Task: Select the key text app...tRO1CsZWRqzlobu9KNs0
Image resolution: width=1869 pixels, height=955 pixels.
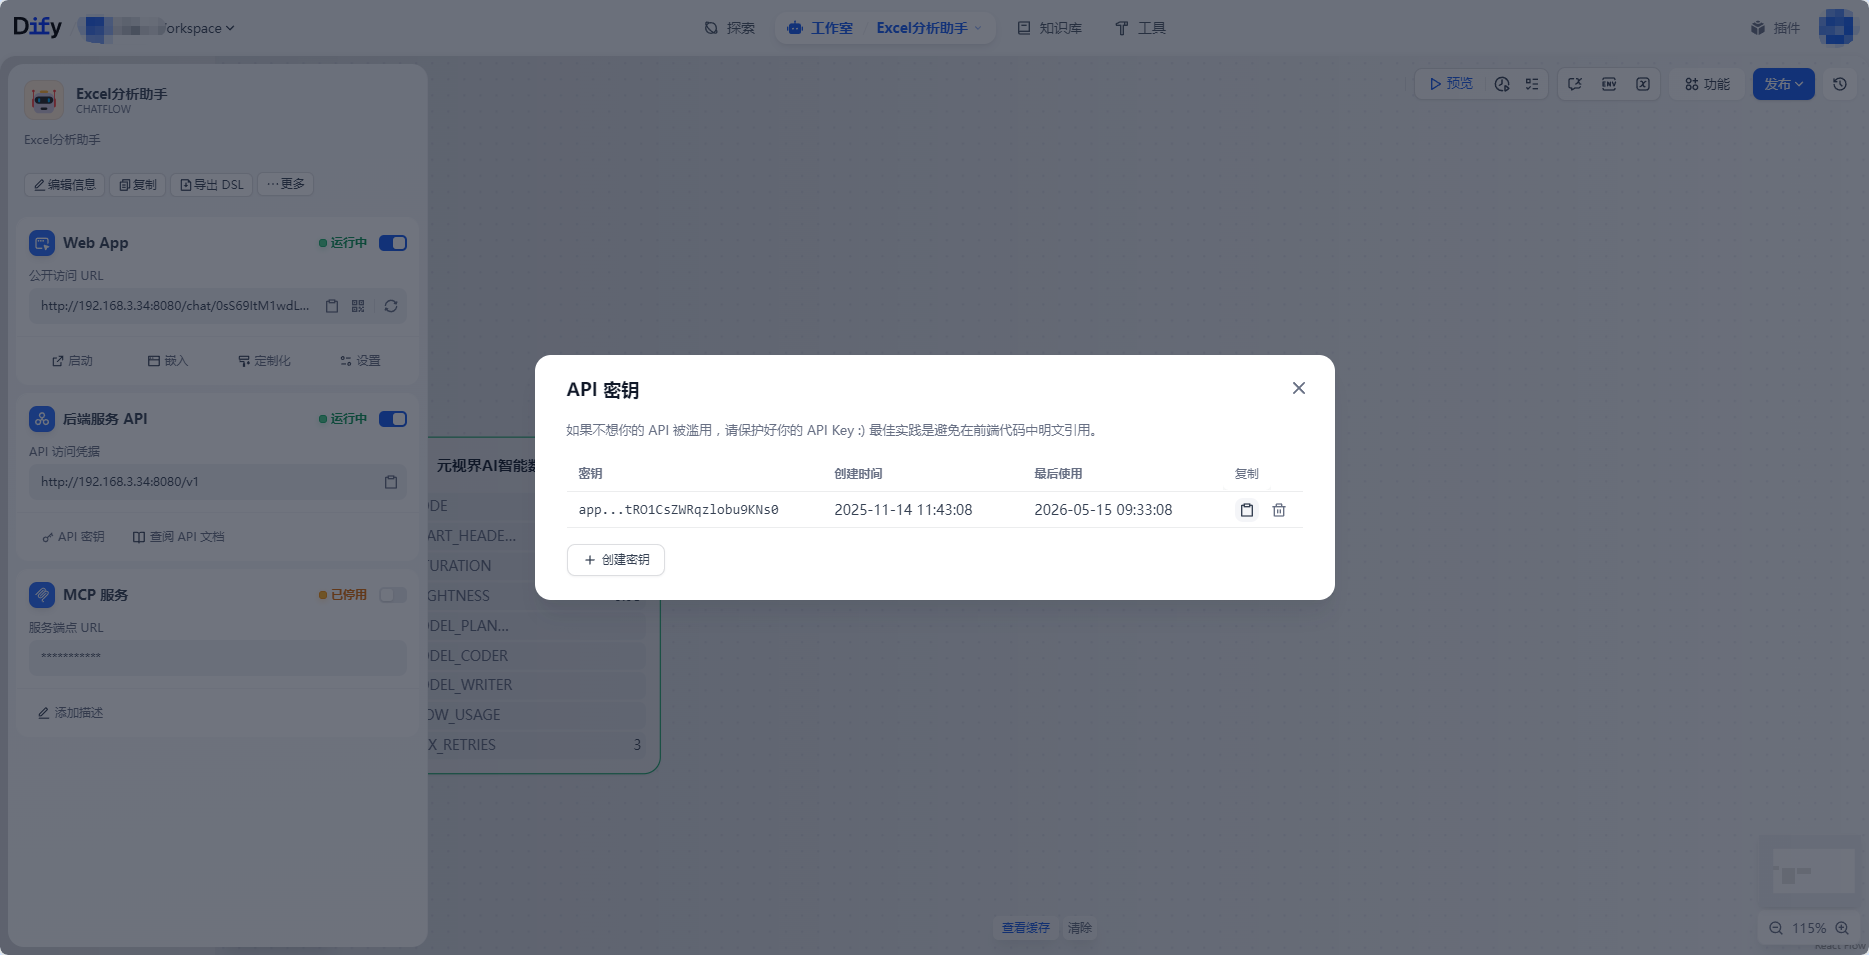Action: coord(678,510)
